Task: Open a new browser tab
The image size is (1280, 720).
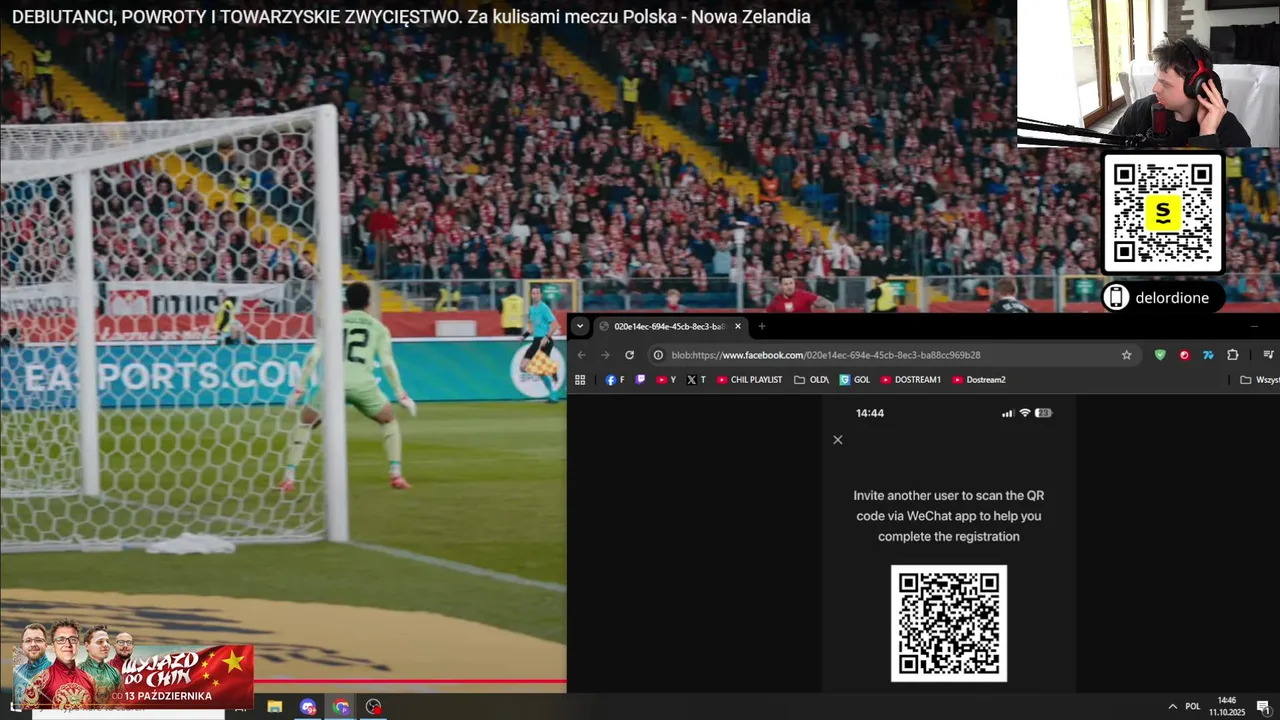Action: [761, 326]
